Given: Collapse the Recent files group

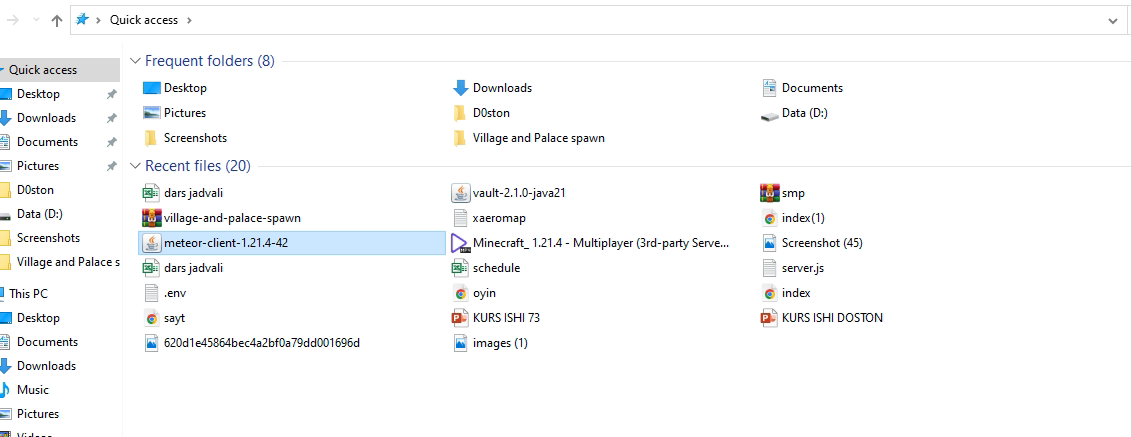Looking at the screenshot, I should [135, 167].
